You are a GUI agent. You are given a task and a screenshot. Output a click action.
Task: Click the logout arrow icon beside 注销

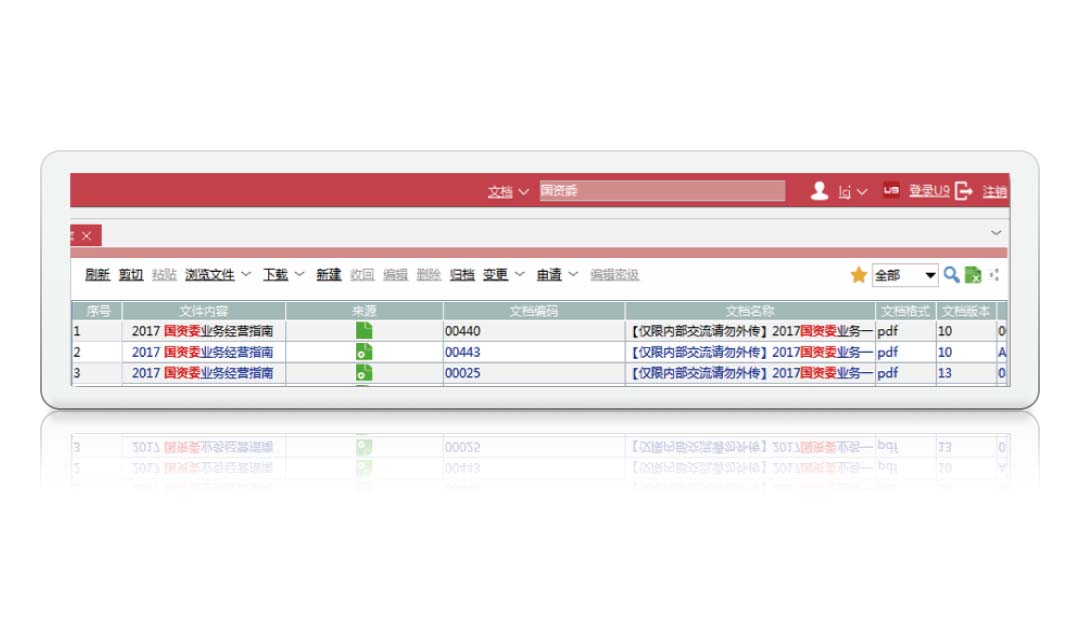click(x=963, y=191)
